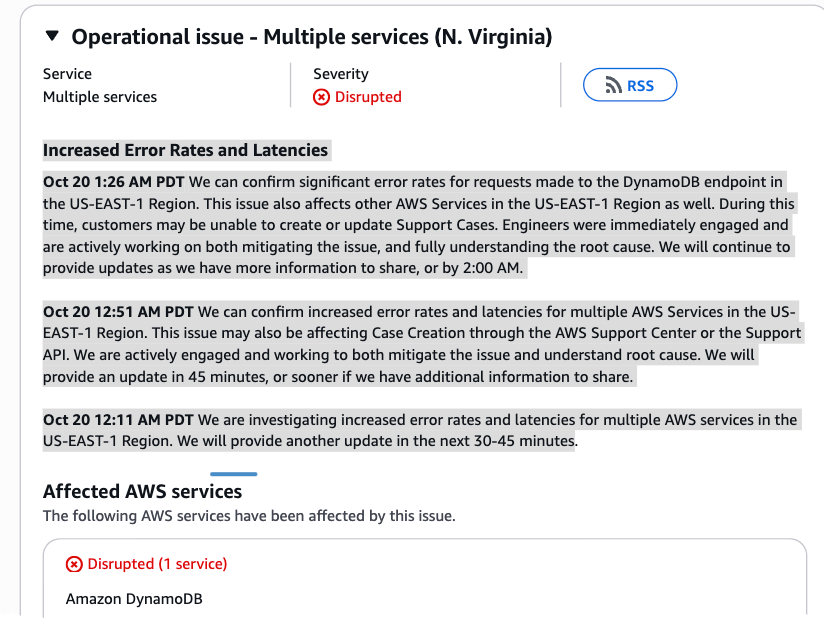Image resolution: width=824 pixels, height=643 pixels.
Task: Click the red Disrupted severity text
Action: [368, 97]
